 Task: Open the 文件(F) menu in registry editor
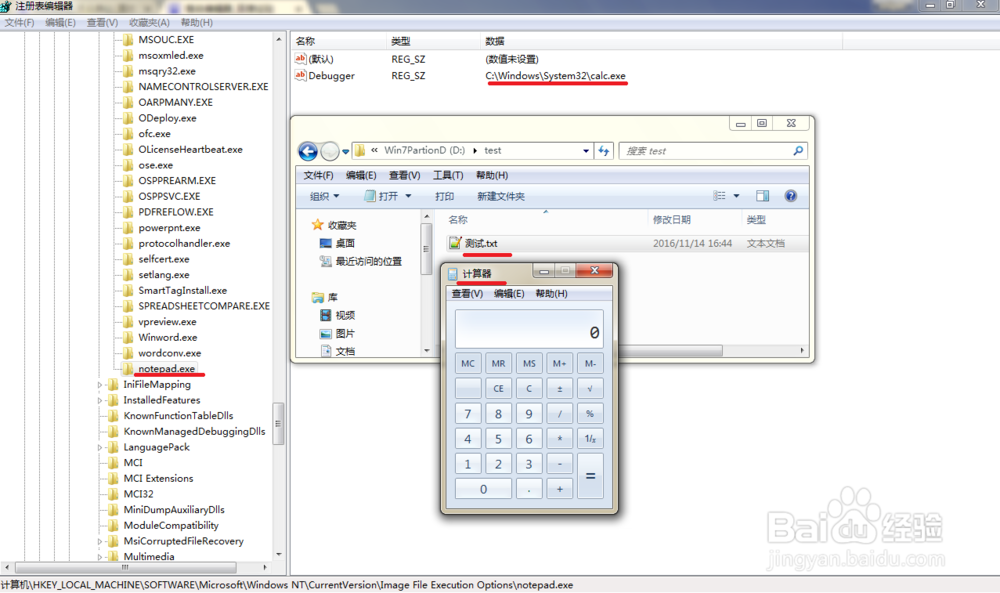point(19,22)
